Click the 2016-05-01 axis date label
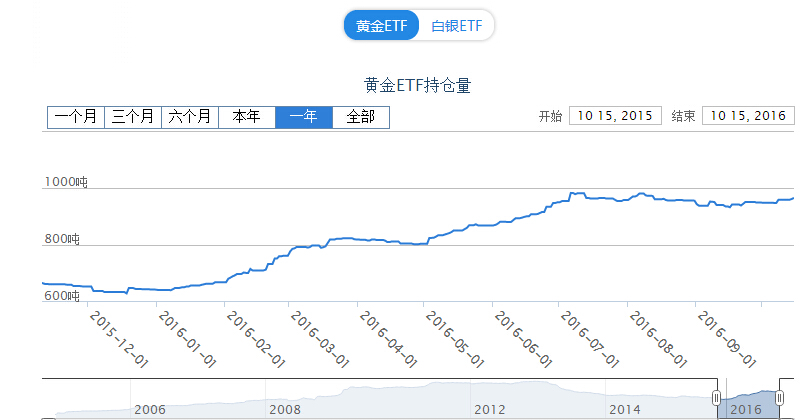The height and width of the screenshot is (420, 801). 455,340
